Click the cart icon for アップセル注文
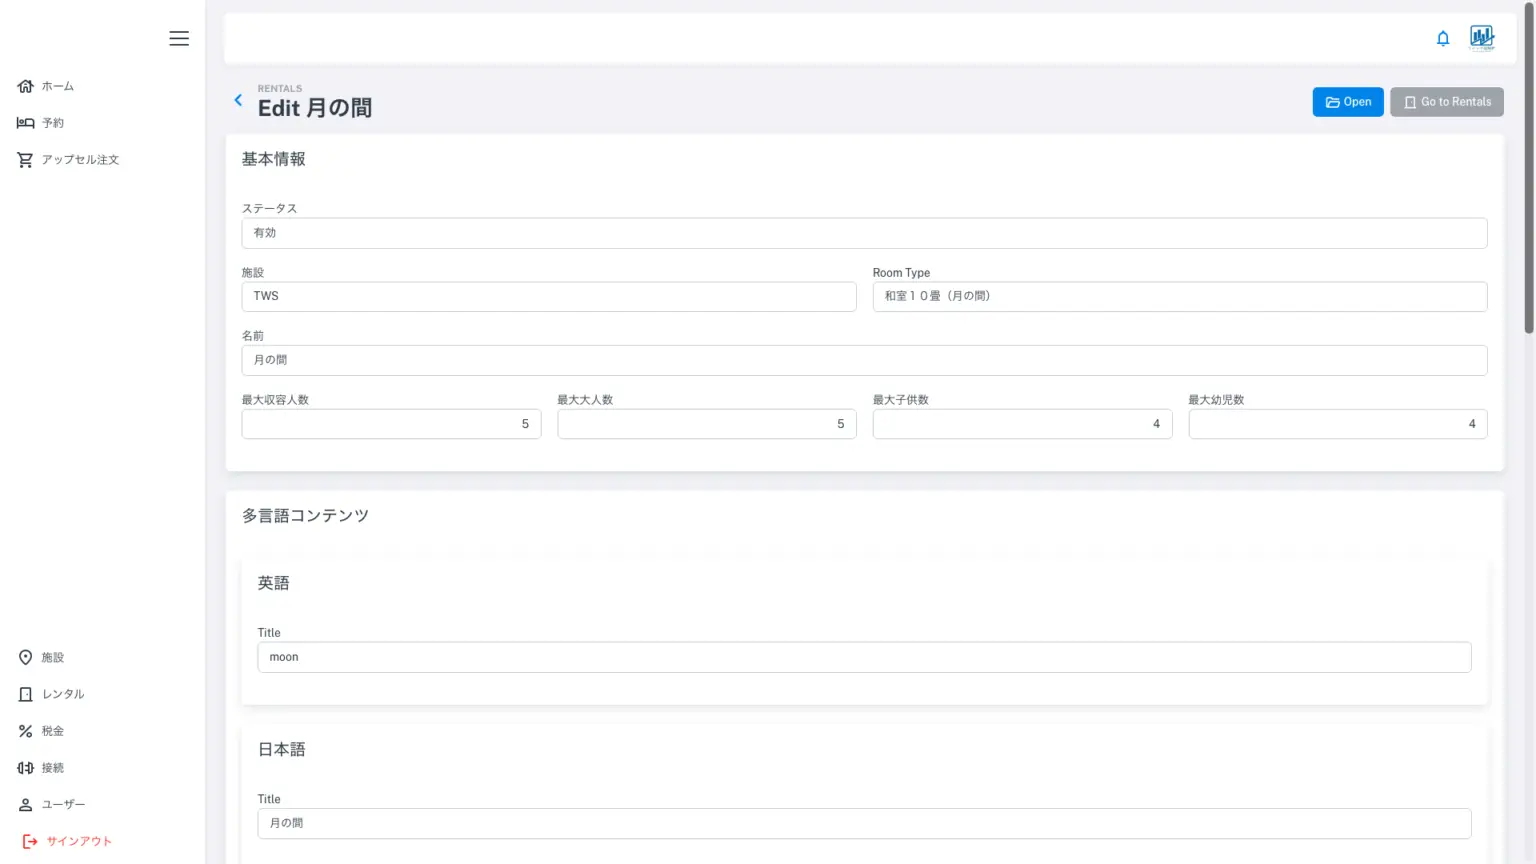 26,160
